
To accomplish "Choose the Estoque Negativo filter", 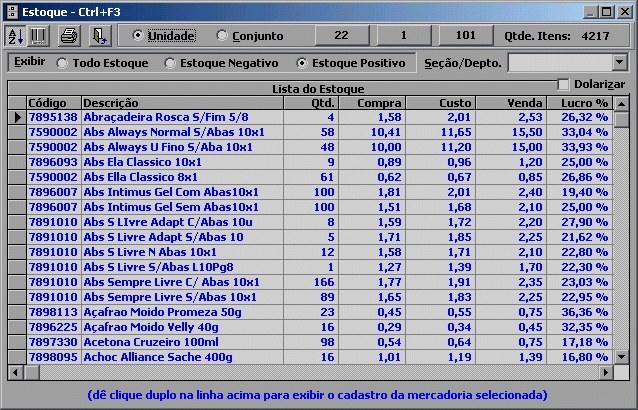I will click(x=169, y=63).
